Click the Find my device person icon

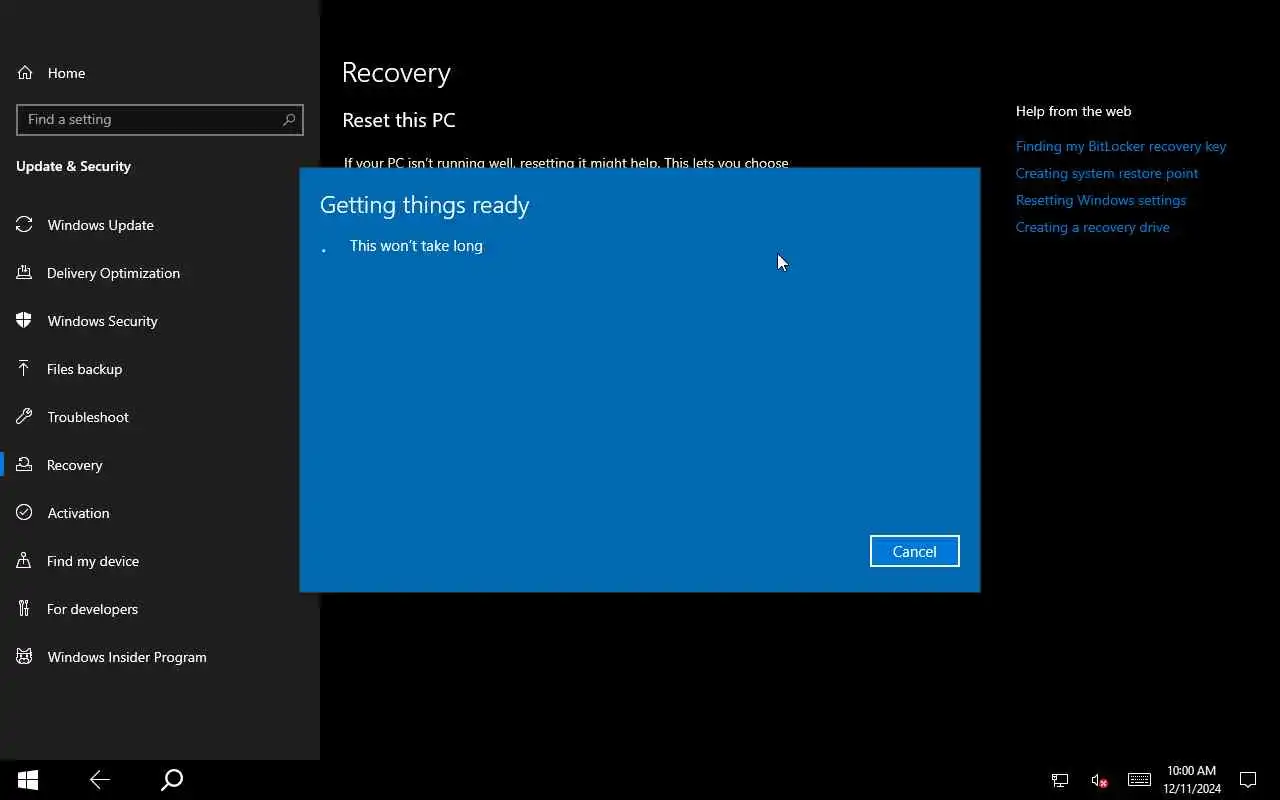pos(24,561)
